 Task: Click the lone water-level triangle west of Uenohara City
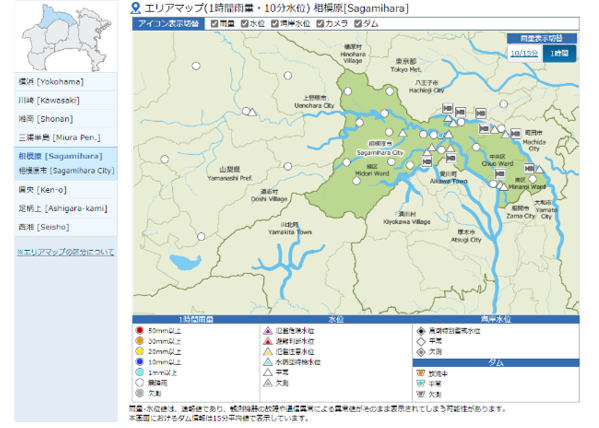tap(253, 112)
